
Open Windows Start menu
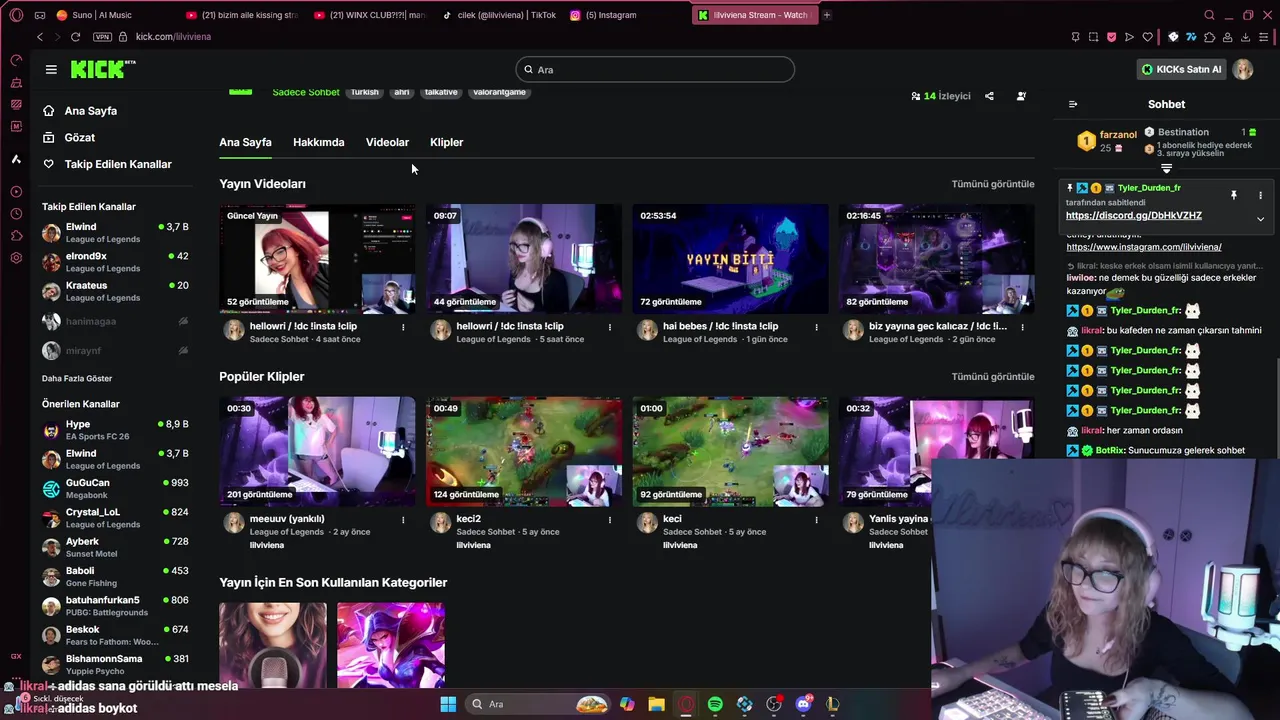click(448, 704)
